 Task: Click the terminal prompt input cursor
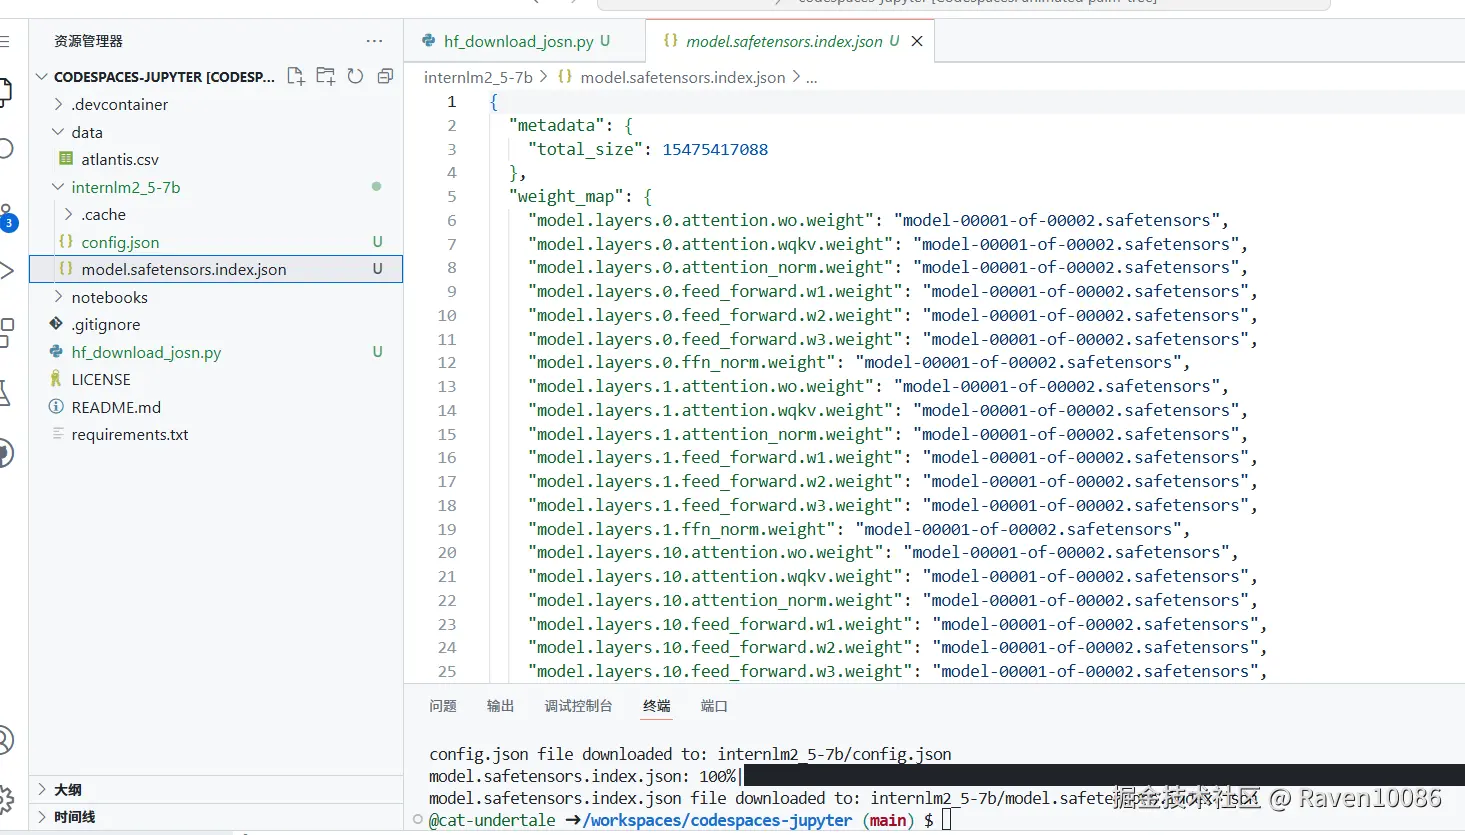coord(947,820)
